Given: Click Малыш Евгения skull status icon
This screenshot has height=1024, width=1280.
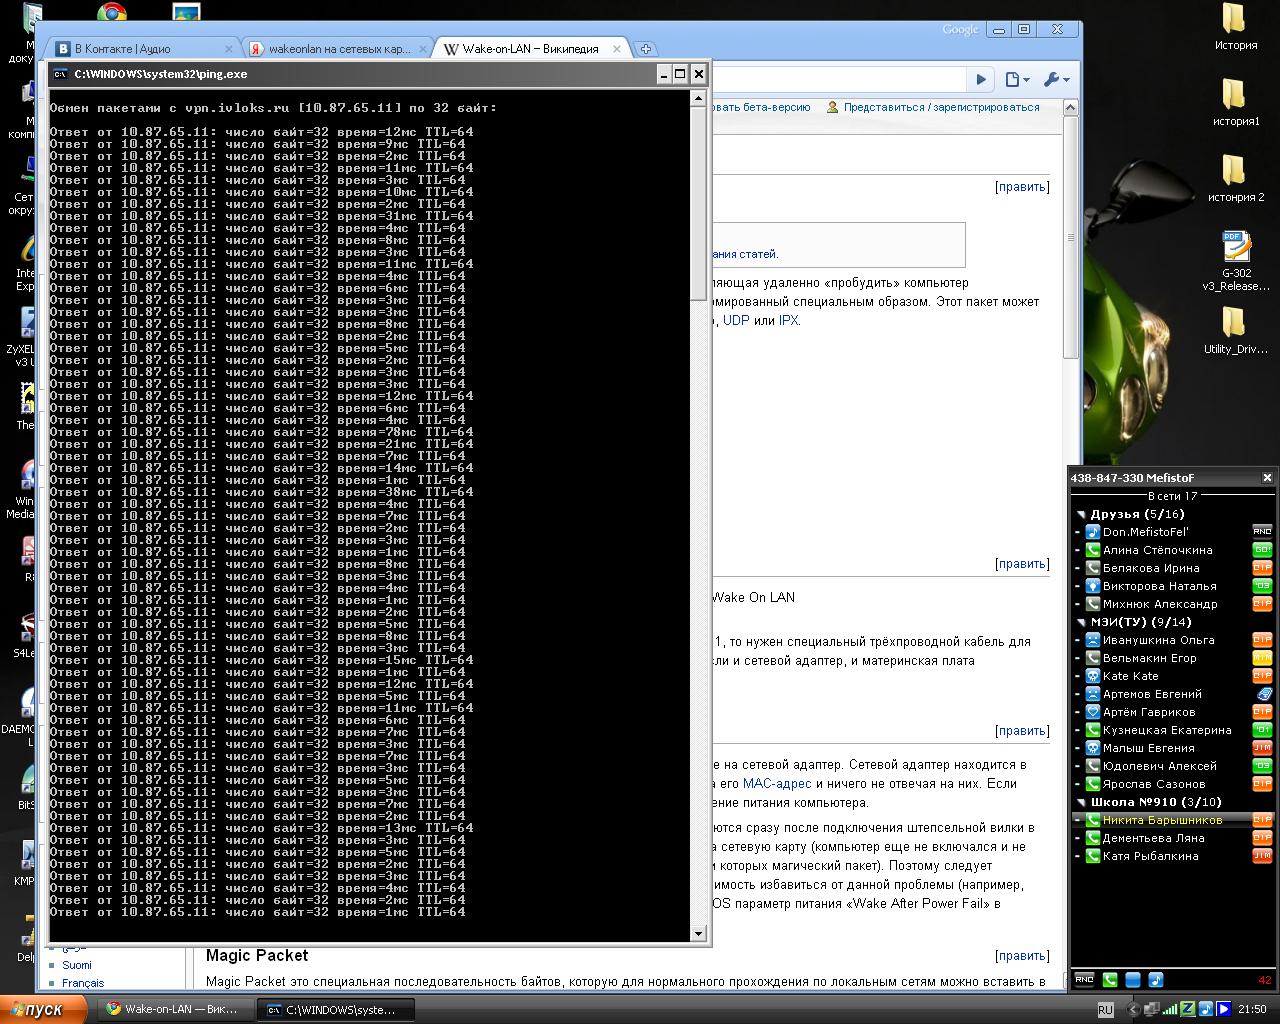Looking at the screenshot, I should [x=1093, y=748].
